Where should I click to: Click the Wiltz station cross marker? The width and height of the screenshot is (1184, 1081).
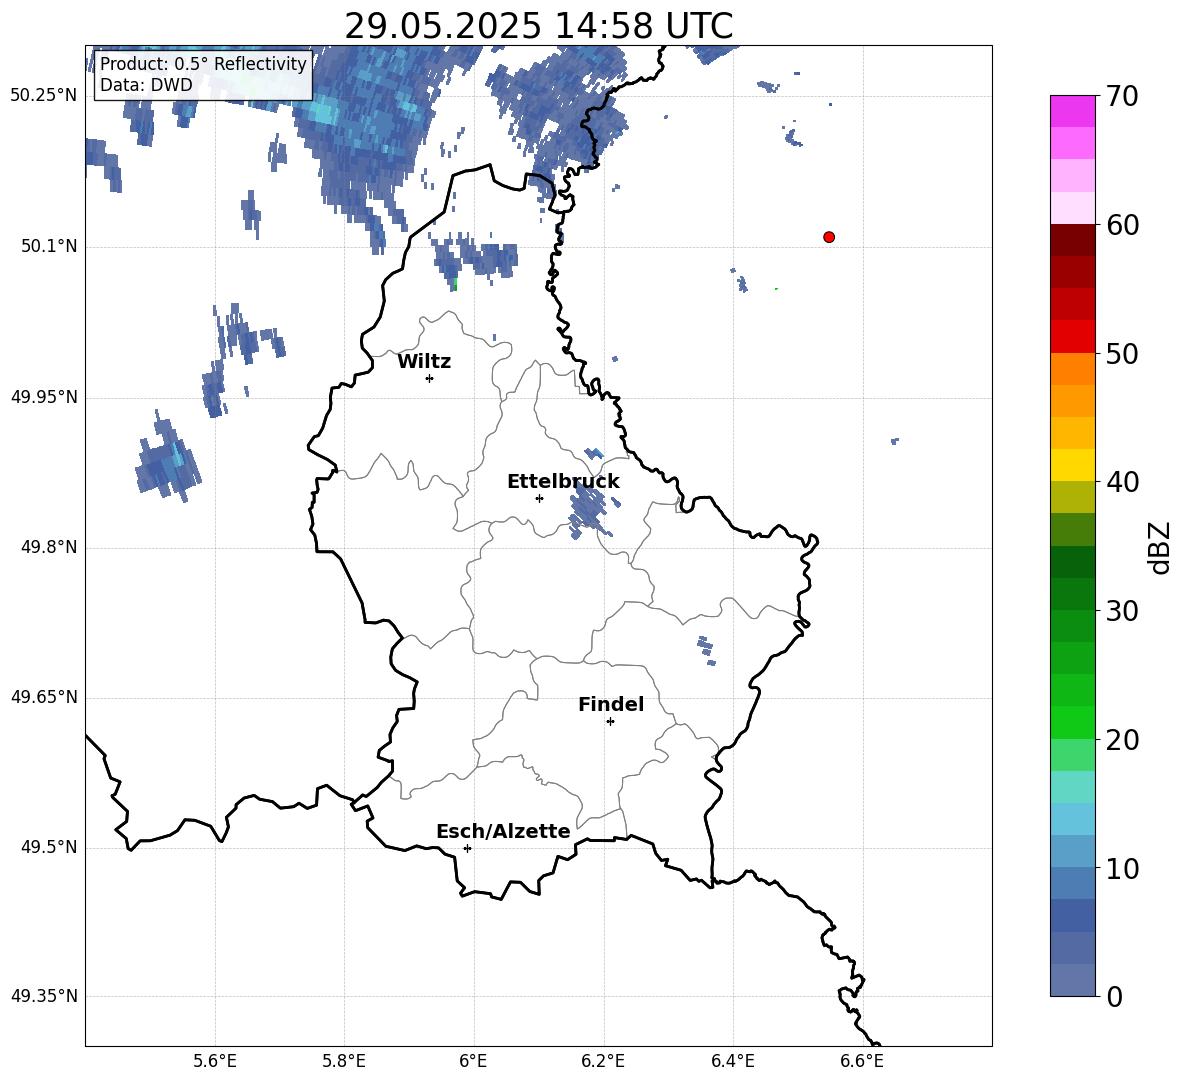click(430, 378)
